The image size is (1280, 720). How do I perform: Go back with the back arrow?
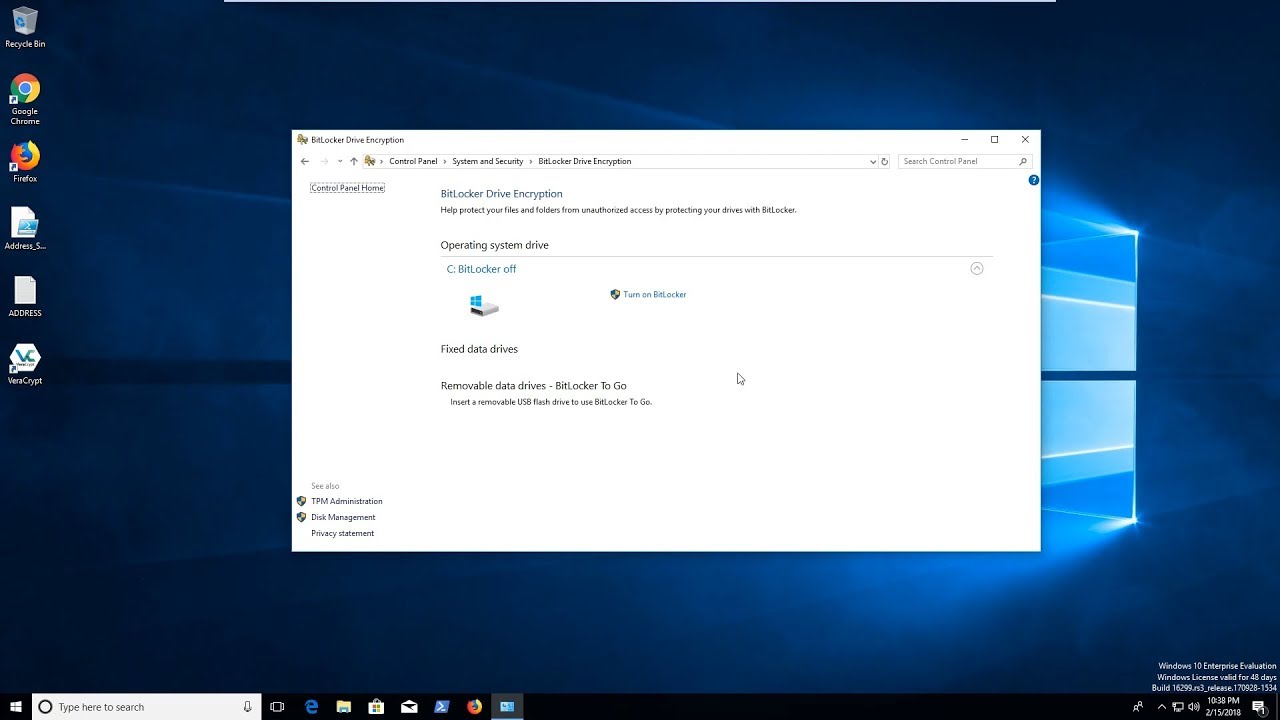[305, 161]
